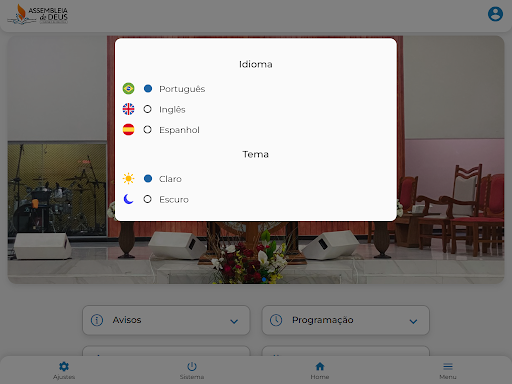Click the moon icon beside Escuro

[128, 199]
